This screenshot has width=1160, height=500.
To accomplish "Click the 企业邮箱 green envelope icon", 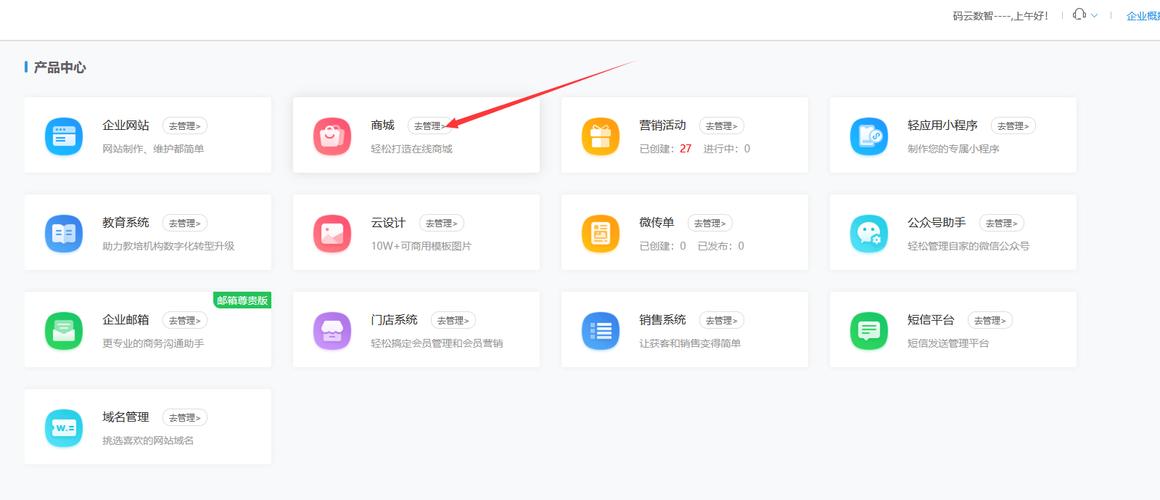I will pos(64,331).
